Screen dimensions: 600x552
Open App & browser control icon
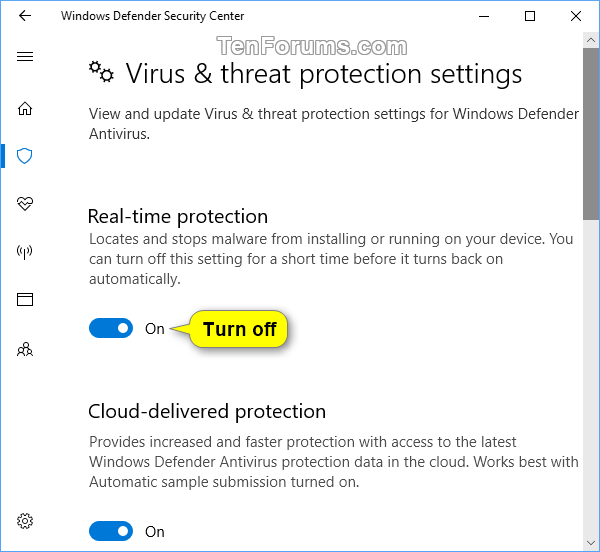click(x=25, y=300)
